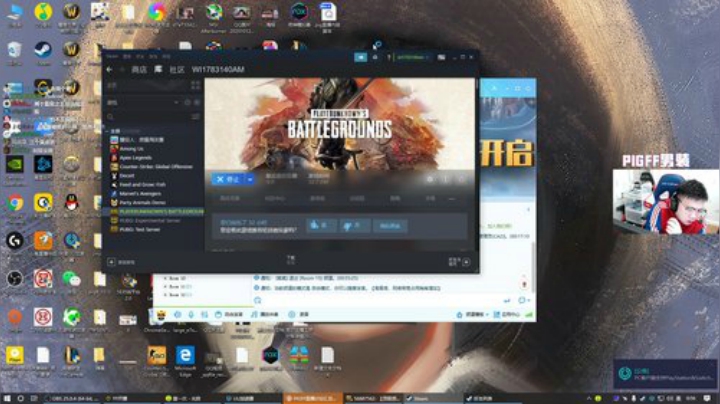Switch to Steam in taskbar
720x404 pixels.
[x=433, y=398]
